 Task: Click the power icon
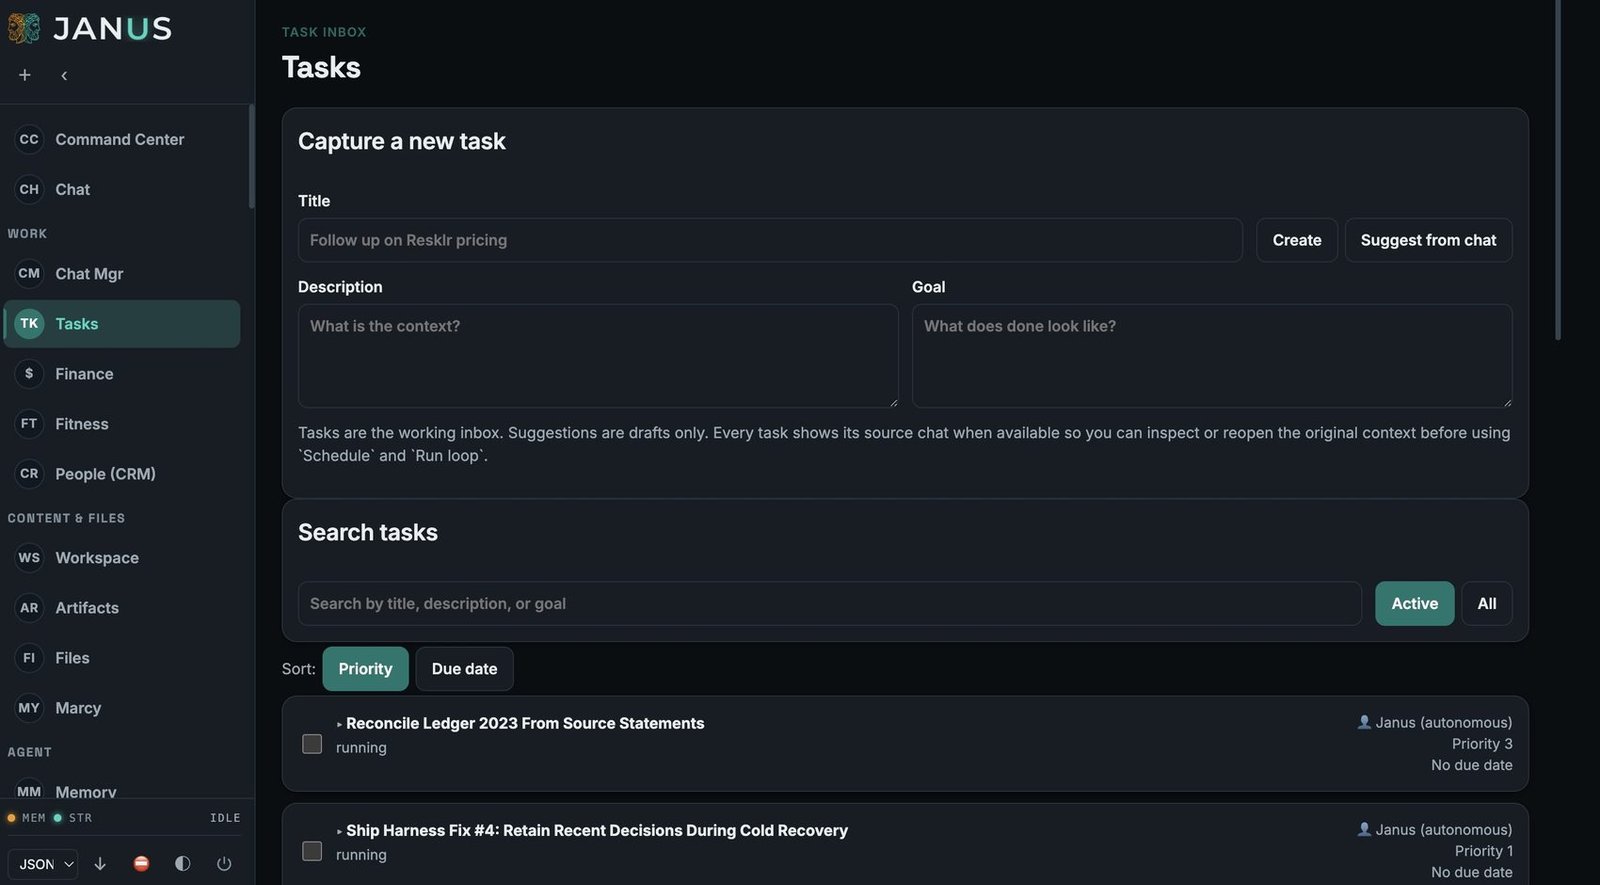[224, 864]
